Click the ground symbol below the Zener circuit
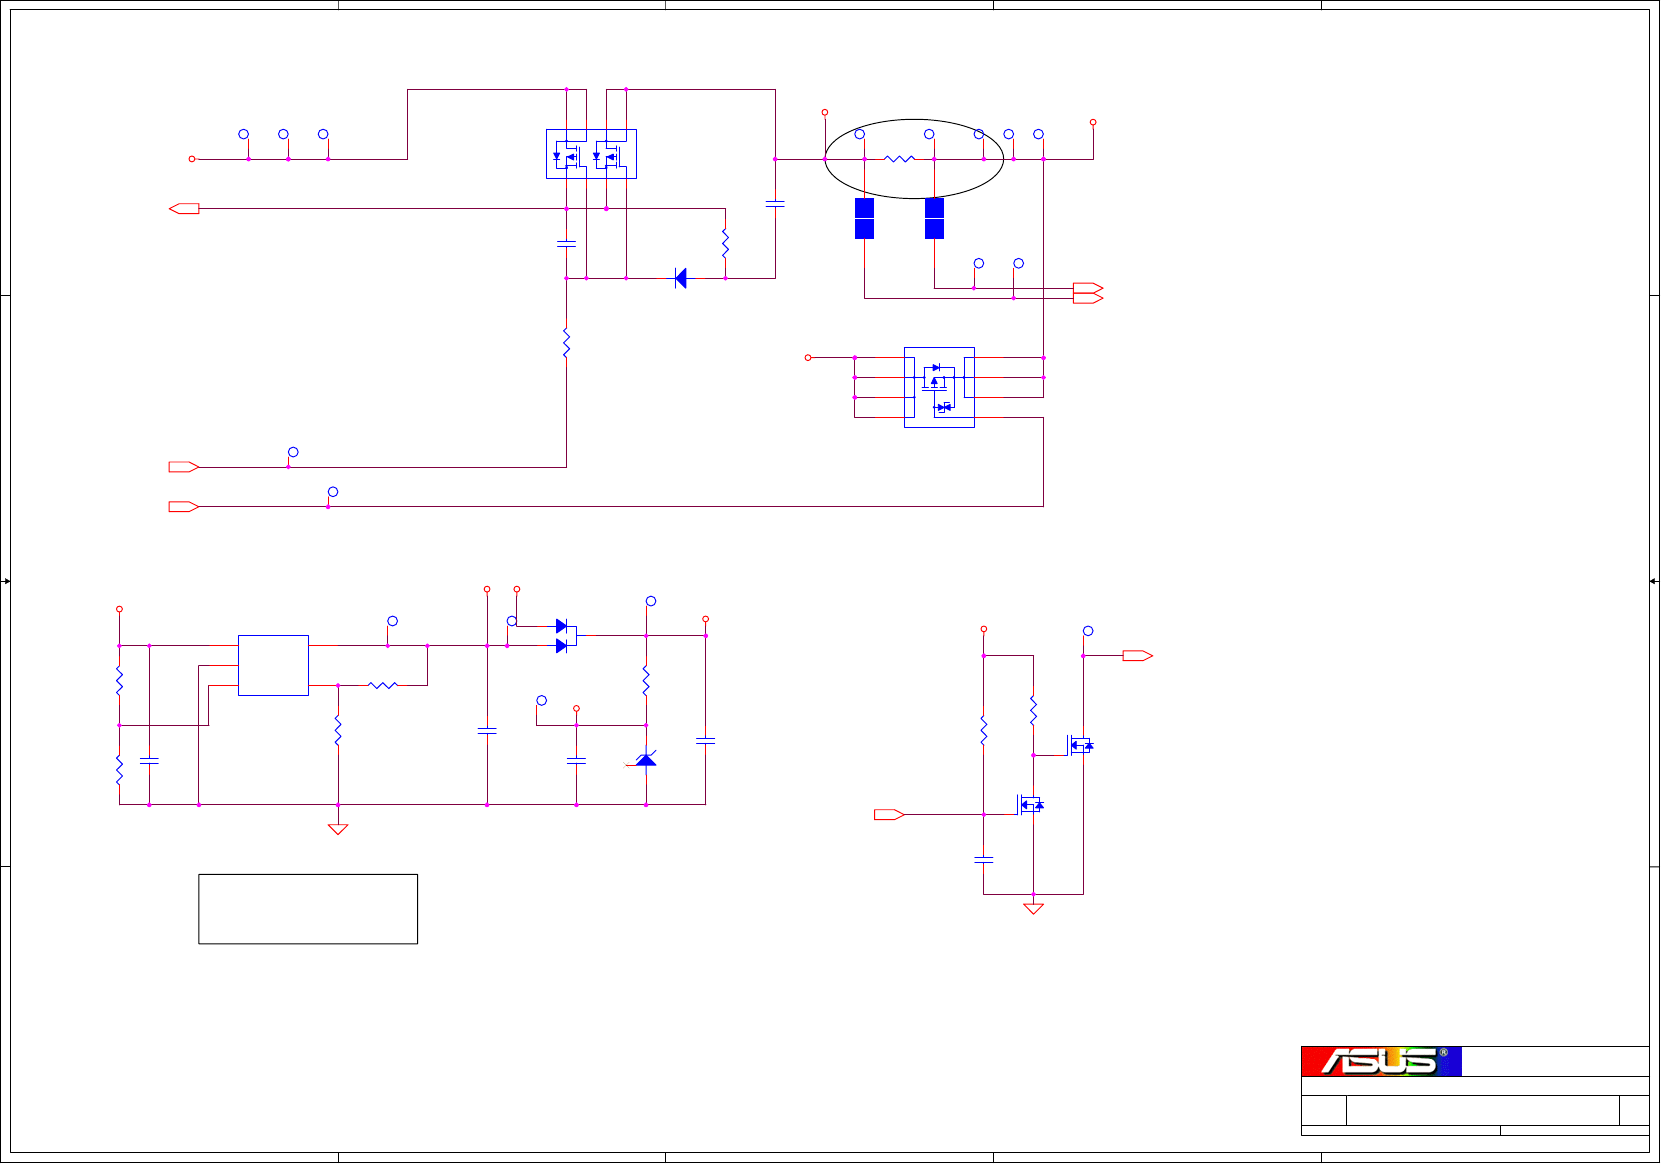1661x1164 pixels. [338, 828]
